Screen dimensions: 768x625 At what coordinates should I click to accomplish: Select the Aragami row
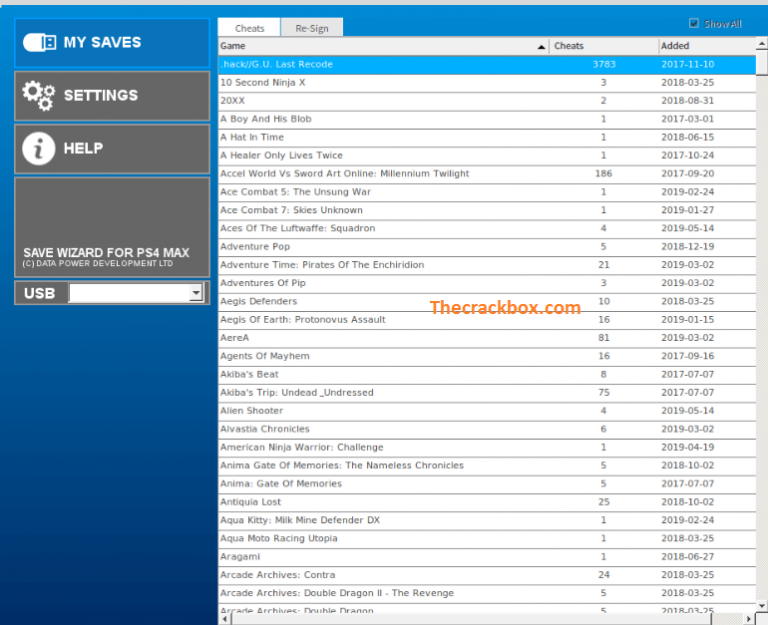coord(487,556)
